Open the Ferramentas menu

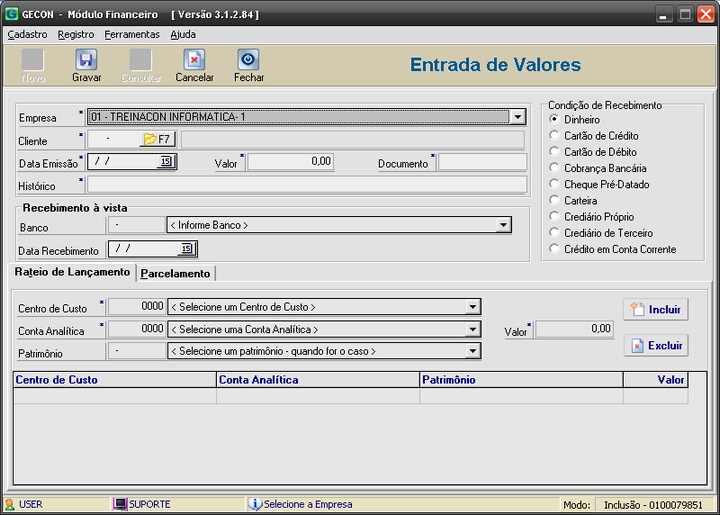[132, 34]
